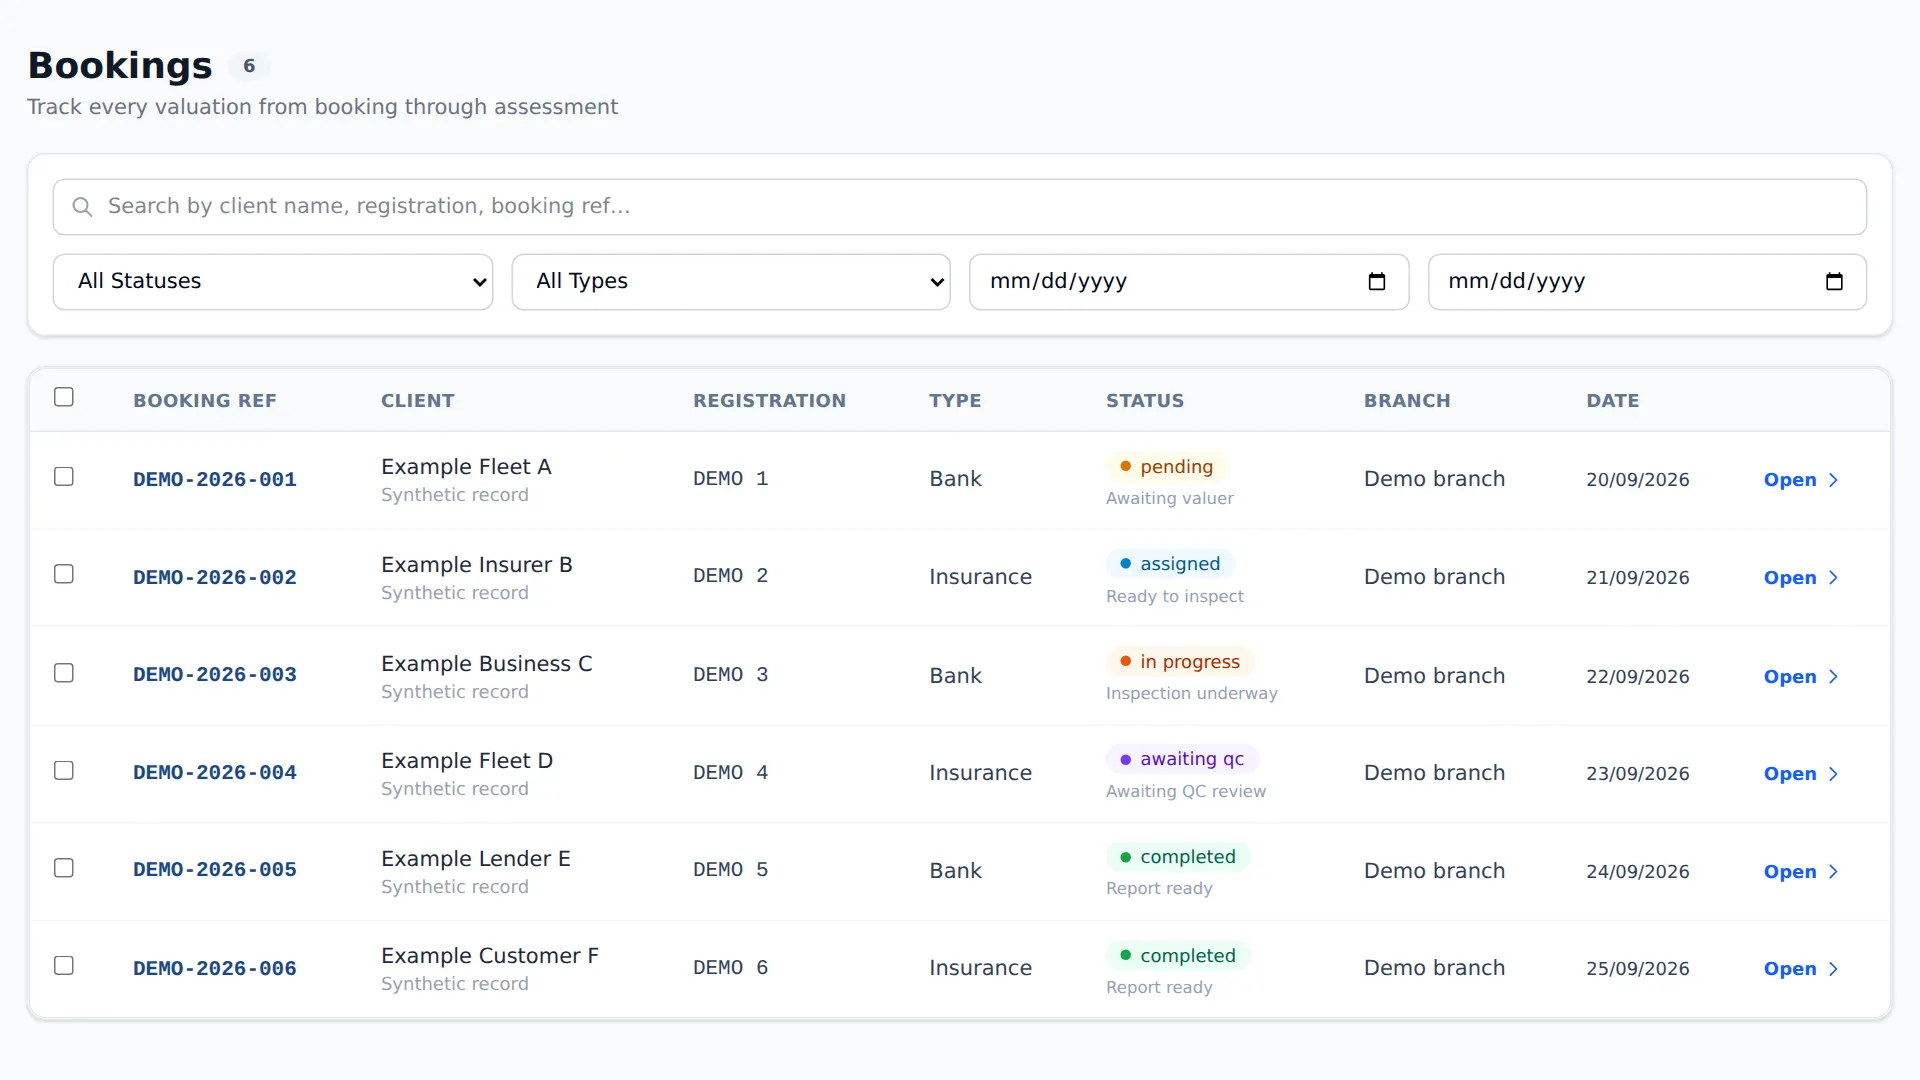Image resolution: width=1920 pixels, height=1080 pixels.
Task: Open booking link DEMO-2026-005
Action: [x=215, y=870]
